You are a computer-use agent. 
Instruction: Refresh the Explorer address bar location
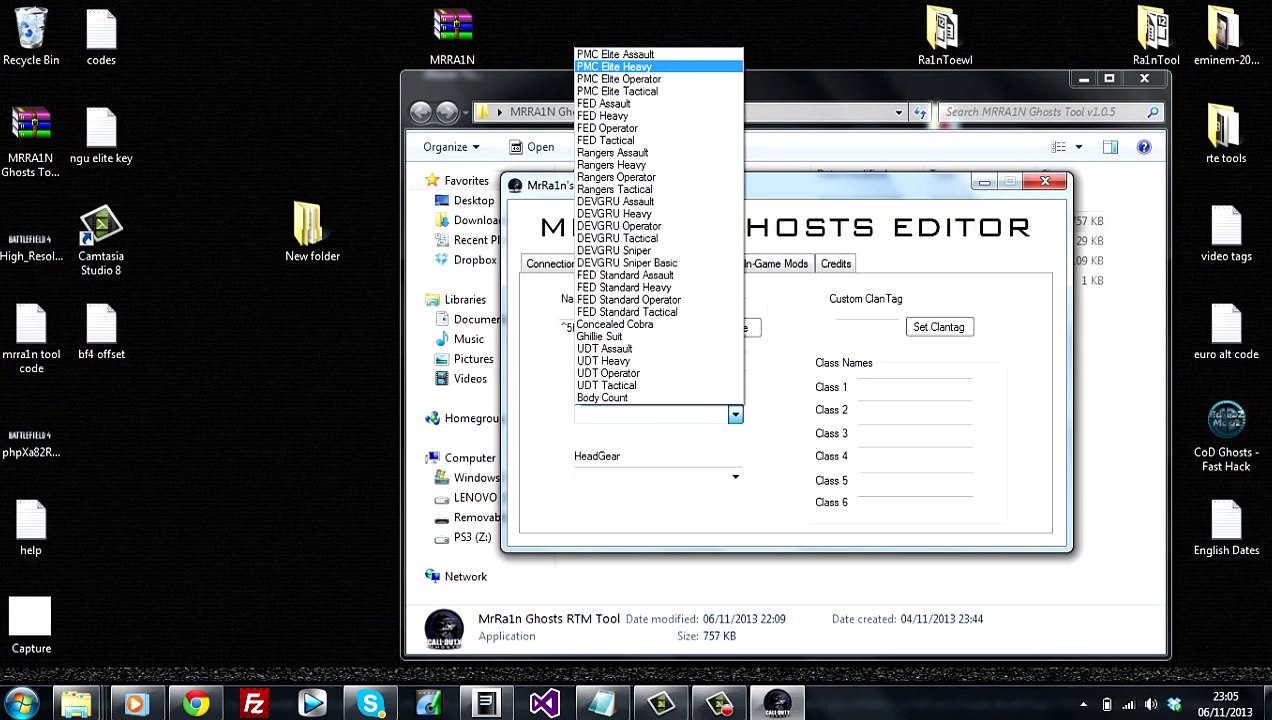pyautogui.click(x=920, y=112)
